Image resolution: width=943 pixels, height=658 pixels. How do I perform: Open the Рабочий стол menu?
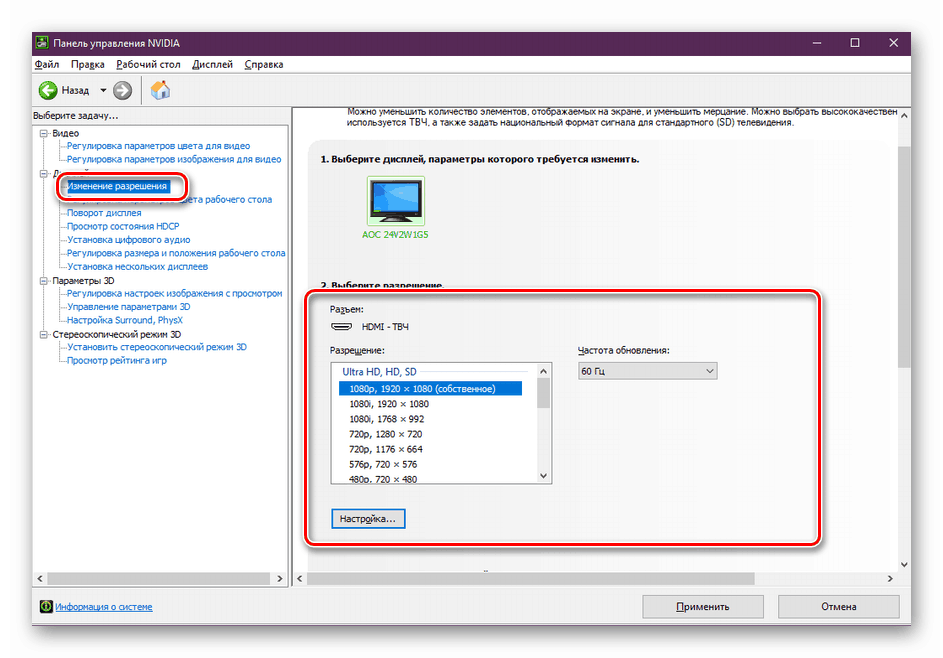tap(149, 64)
